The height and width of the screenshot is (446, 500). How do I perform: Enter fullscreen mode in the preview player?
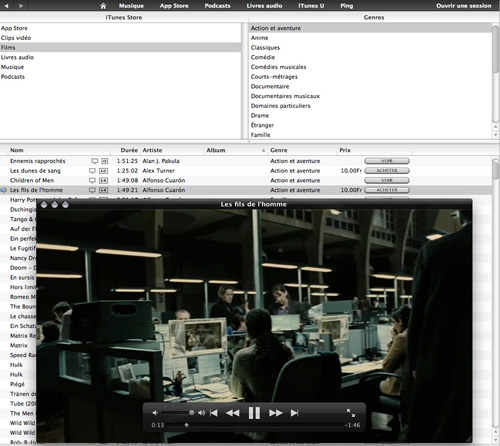351,413
